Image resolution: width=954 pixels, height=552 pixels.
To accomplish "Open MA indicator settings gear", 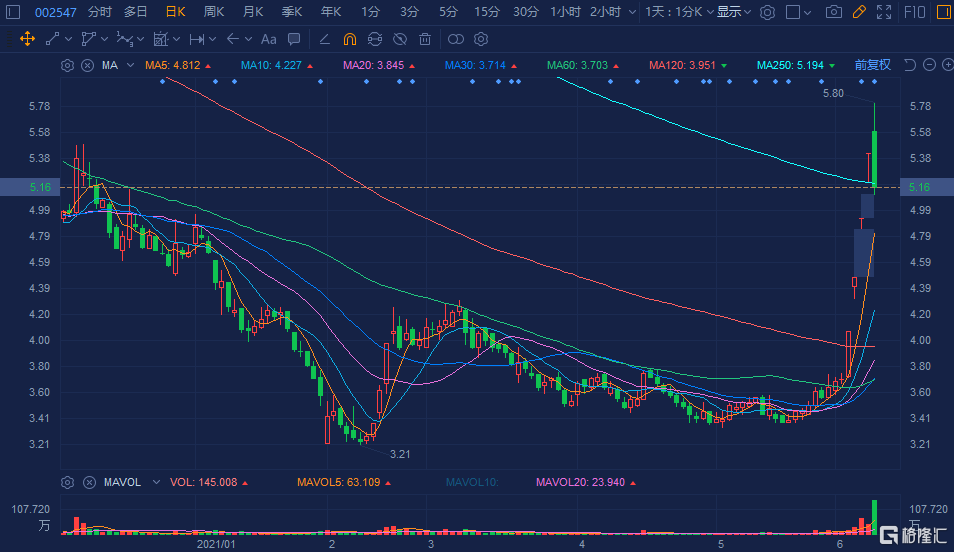I will pos(68,65).
